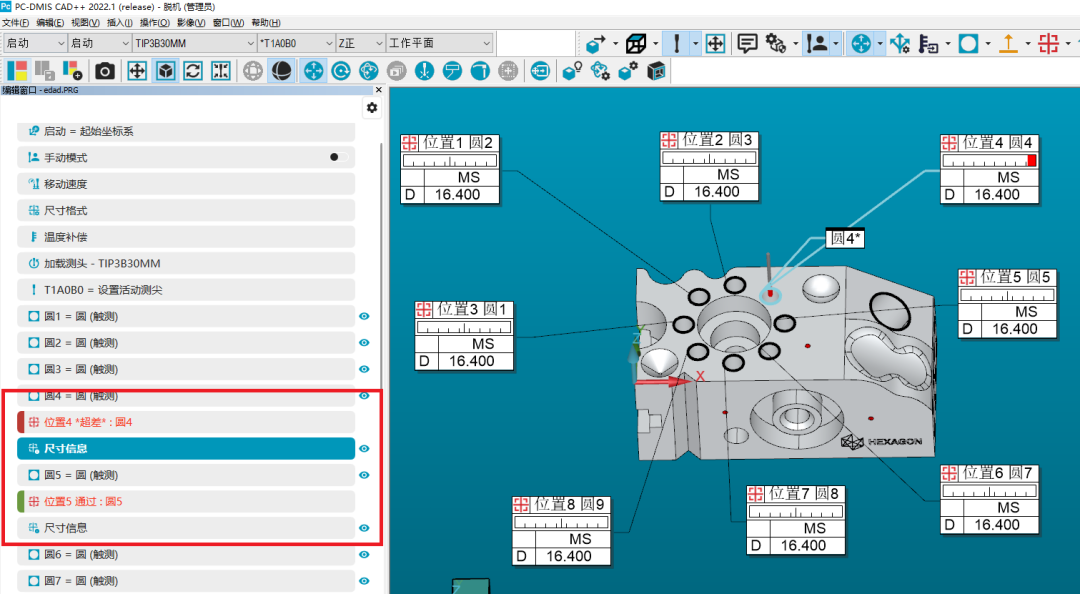The width and height of the screenshot is (1080, 594).
Task: Click the paint roller circle icon
Action: click(452, 70)
